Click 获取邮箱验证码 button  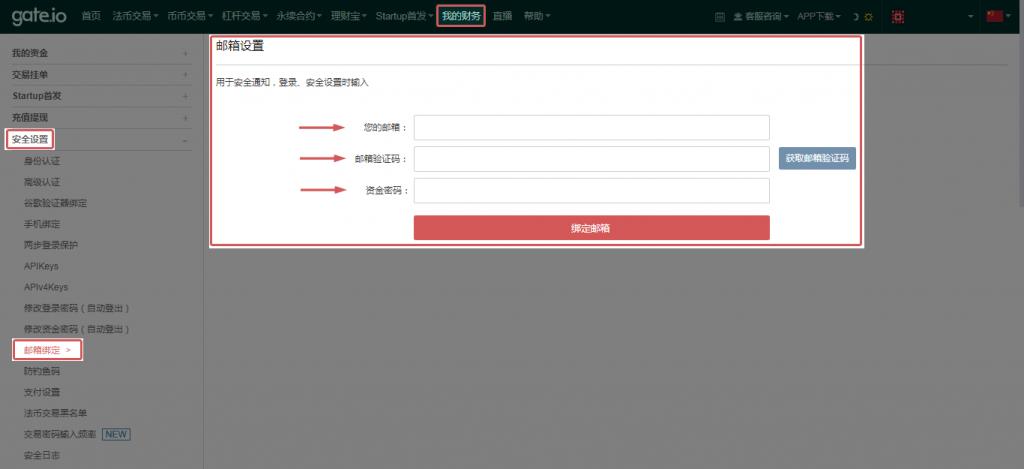click(x=817, y=158)
